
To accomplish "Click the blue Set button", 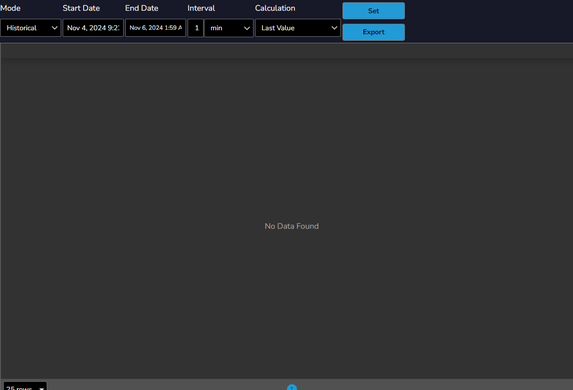I will pyautogui.click(x=373, y=11).
